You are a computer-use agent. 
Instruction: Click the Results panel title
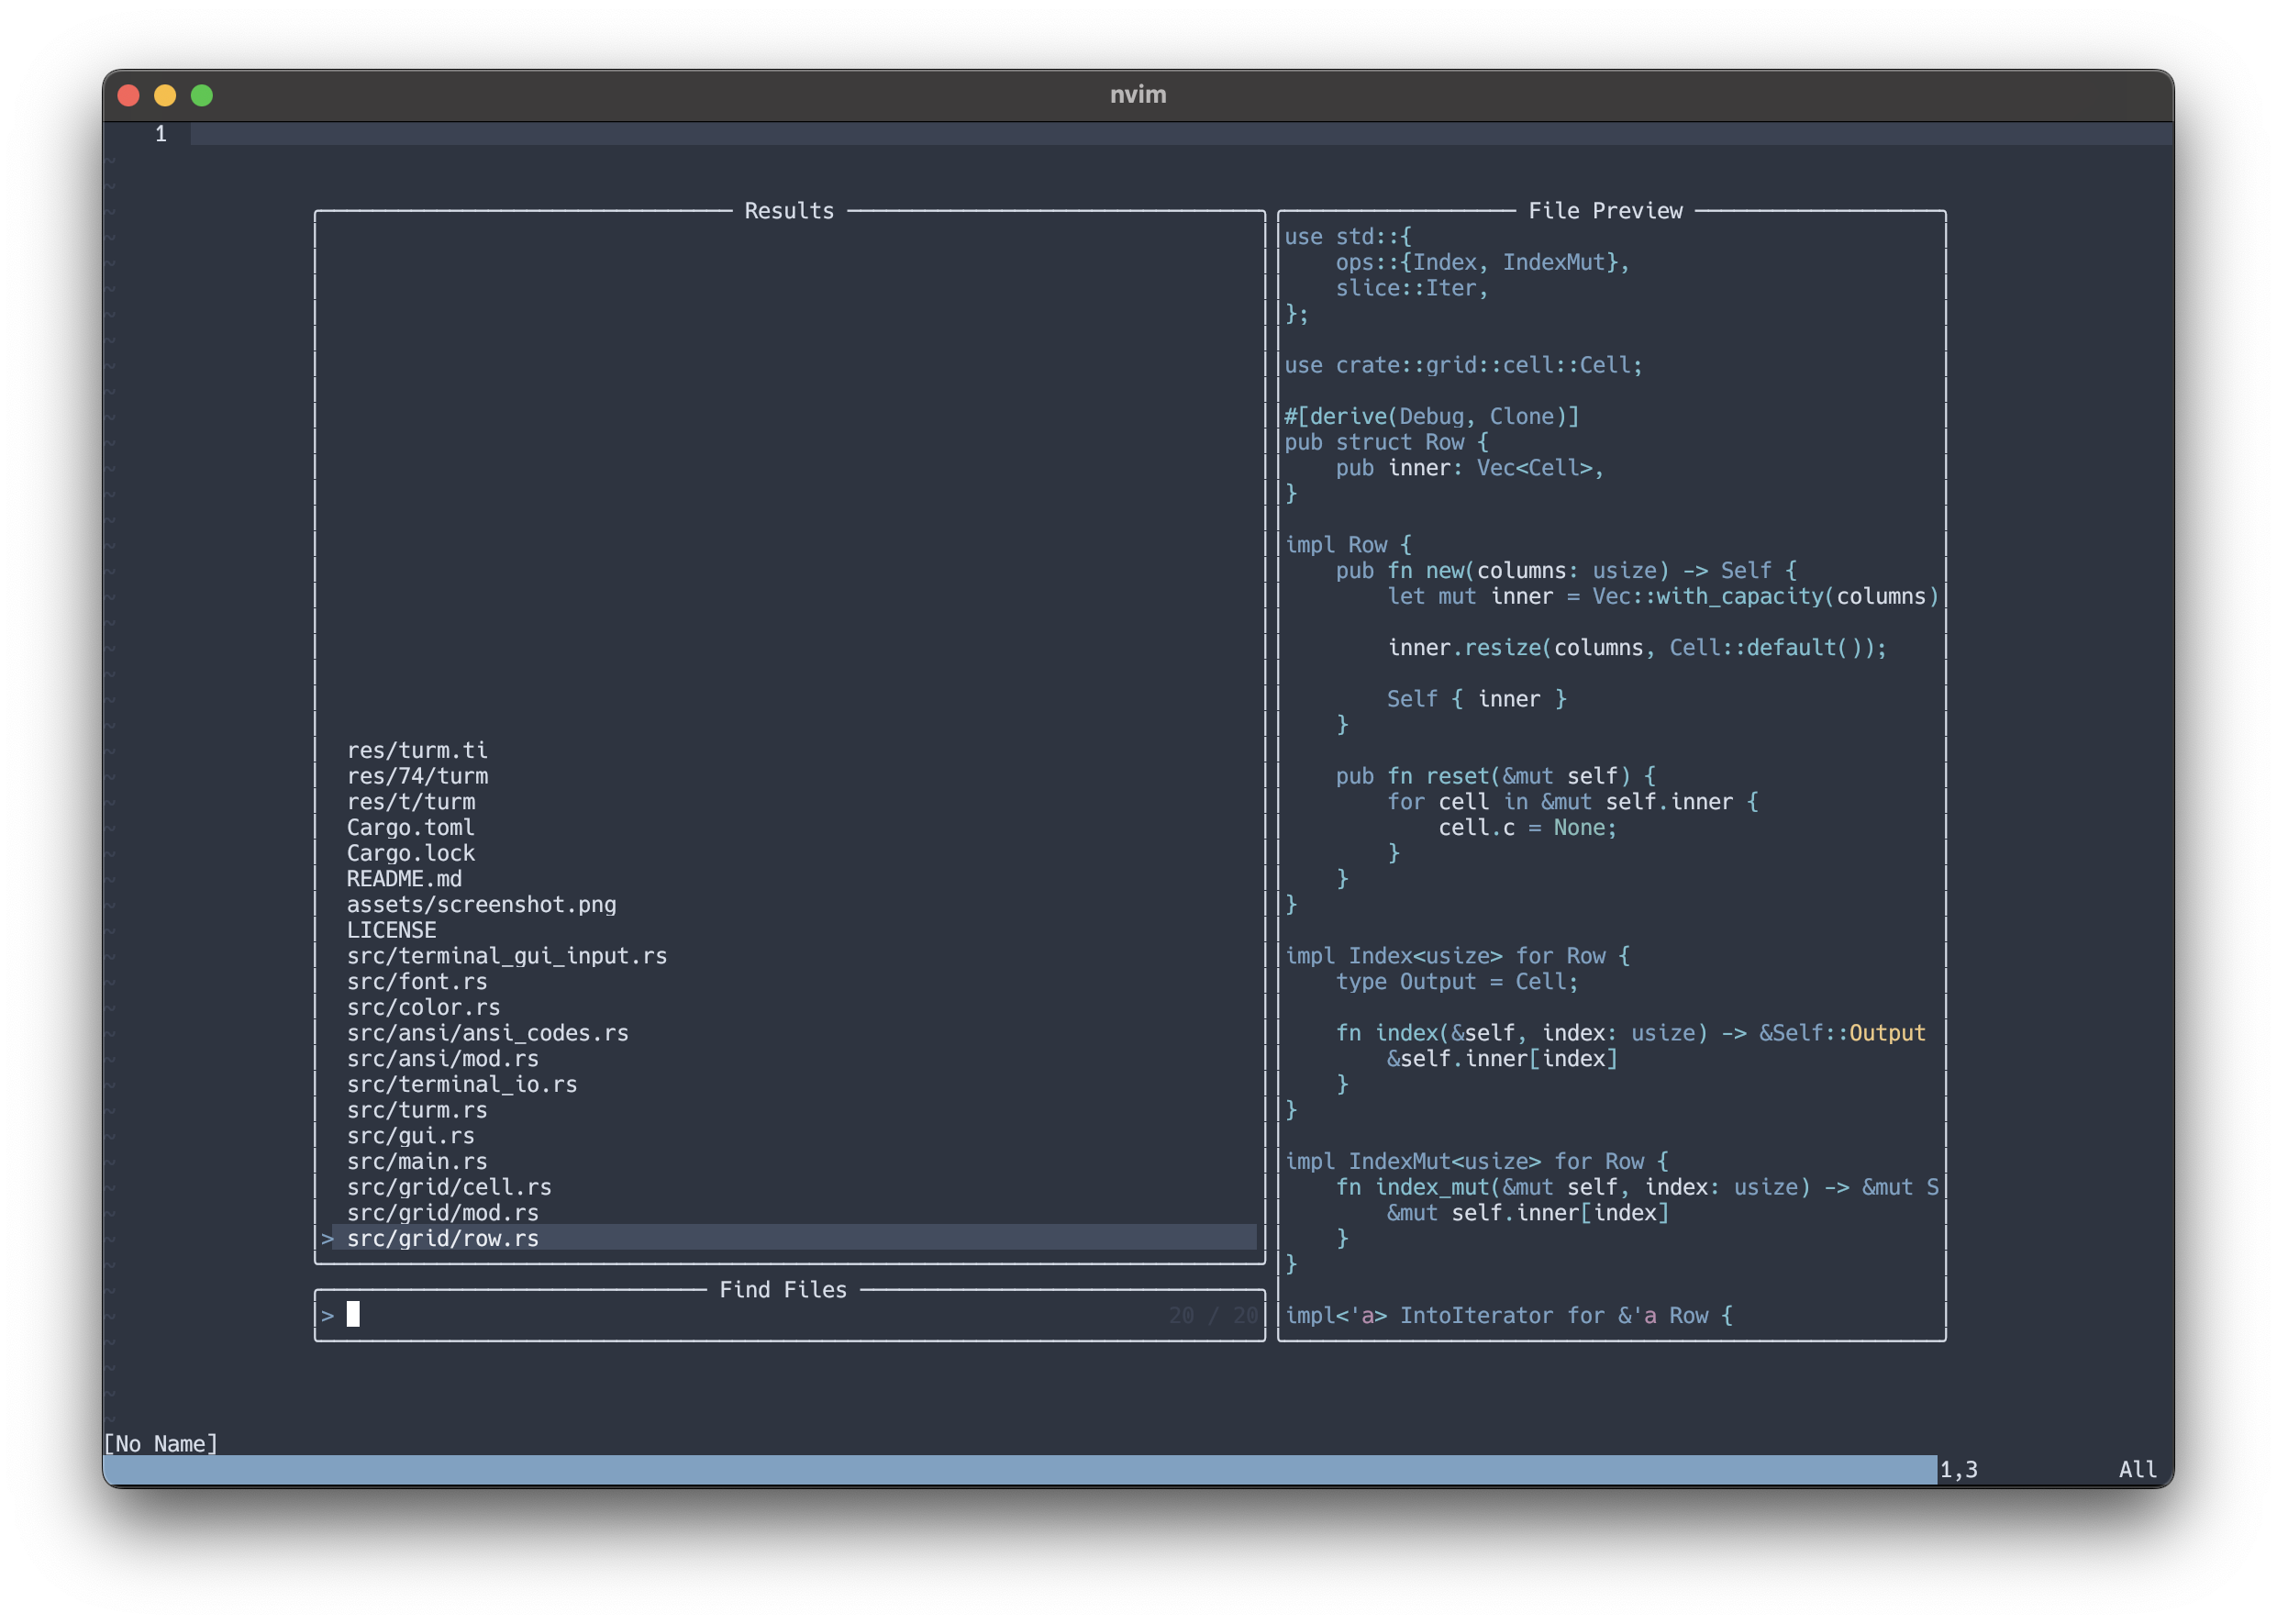pyautogui.click(x=789, y=211)
